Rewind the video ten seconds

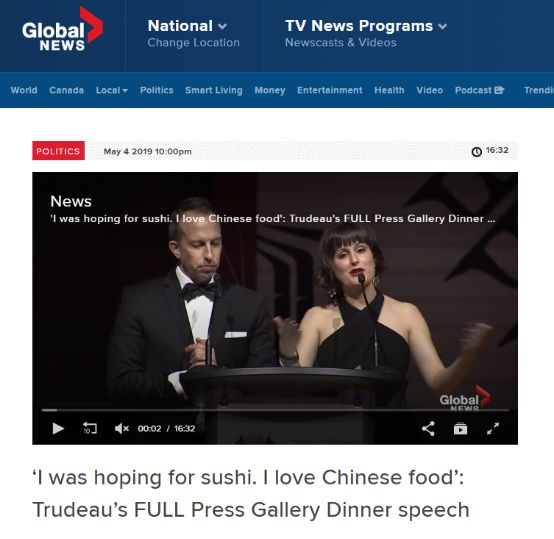pos(90,428)
